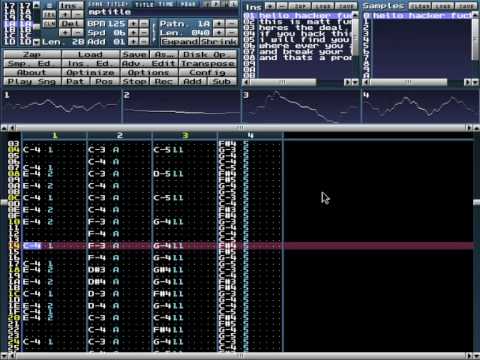
Task: Toggle Rec record mode
Action: pos(164,81)
